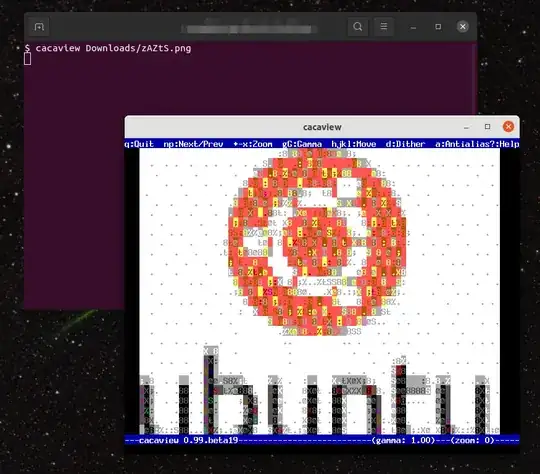Close the terminal window
This screenshot has height=474, width=540.
click(463, 27)
